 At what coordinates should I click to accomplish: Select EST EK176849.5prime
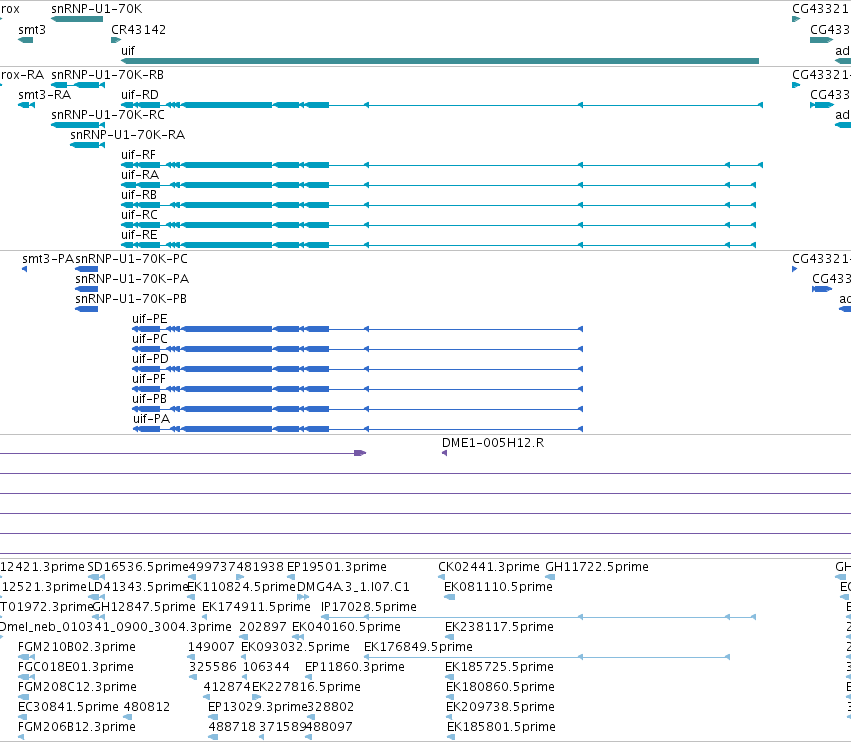(x=547, y=657)
